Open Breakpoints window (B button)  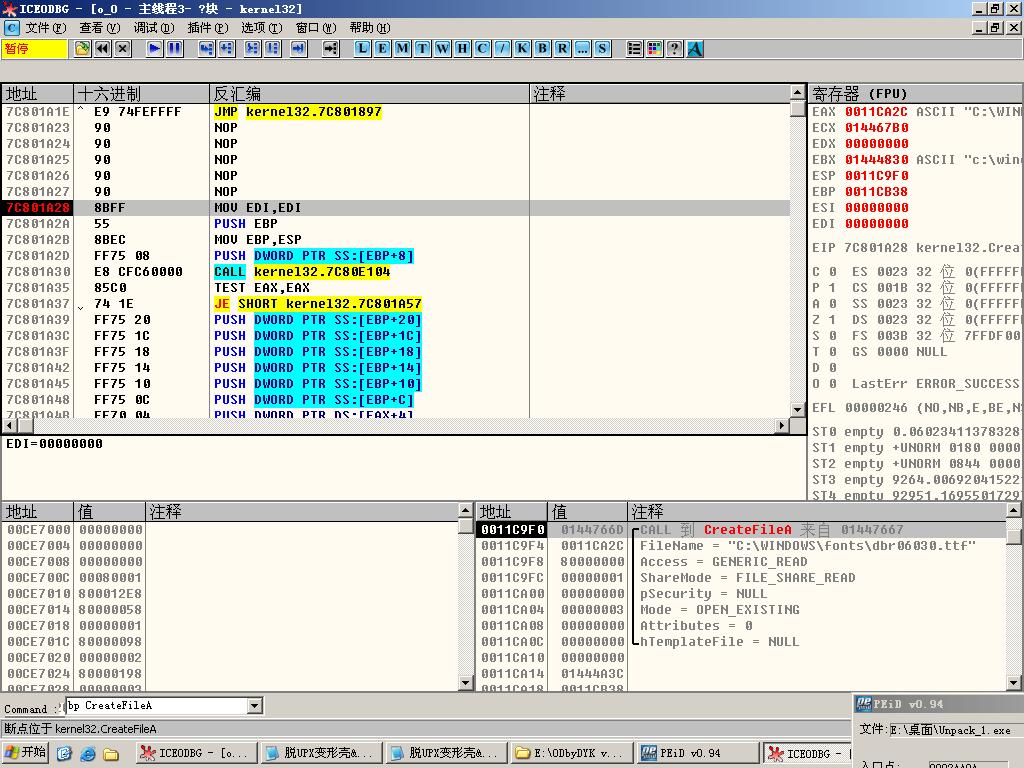(x=542, y=48)
